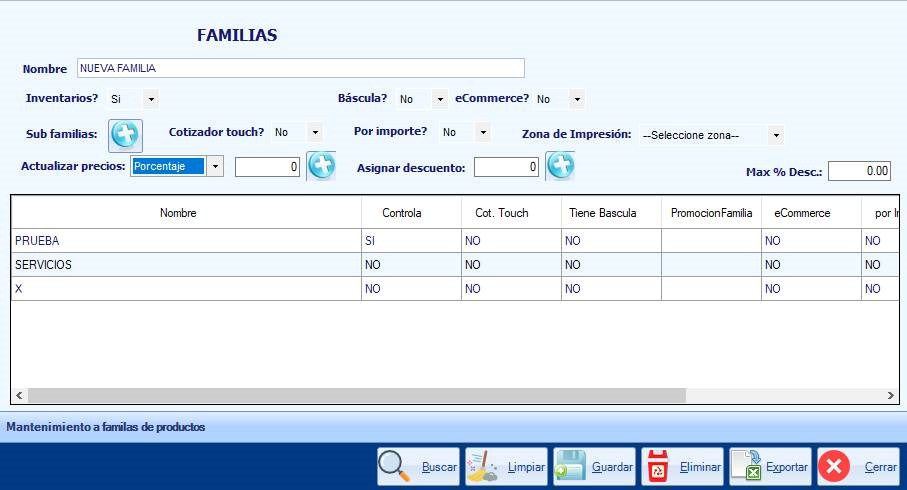Click the PromocionFamilia column header

point(711,213)
